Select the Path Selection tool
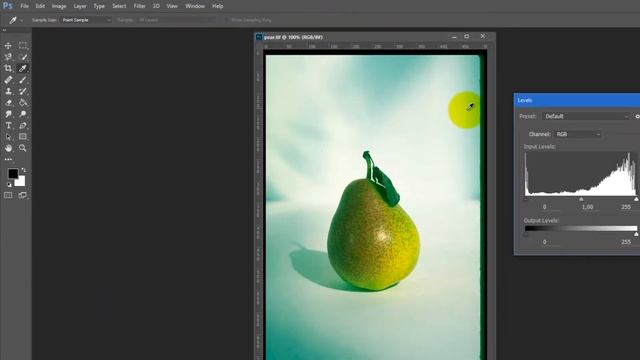The height and width of the screenshot is (360, 640). tap(8, 137)
